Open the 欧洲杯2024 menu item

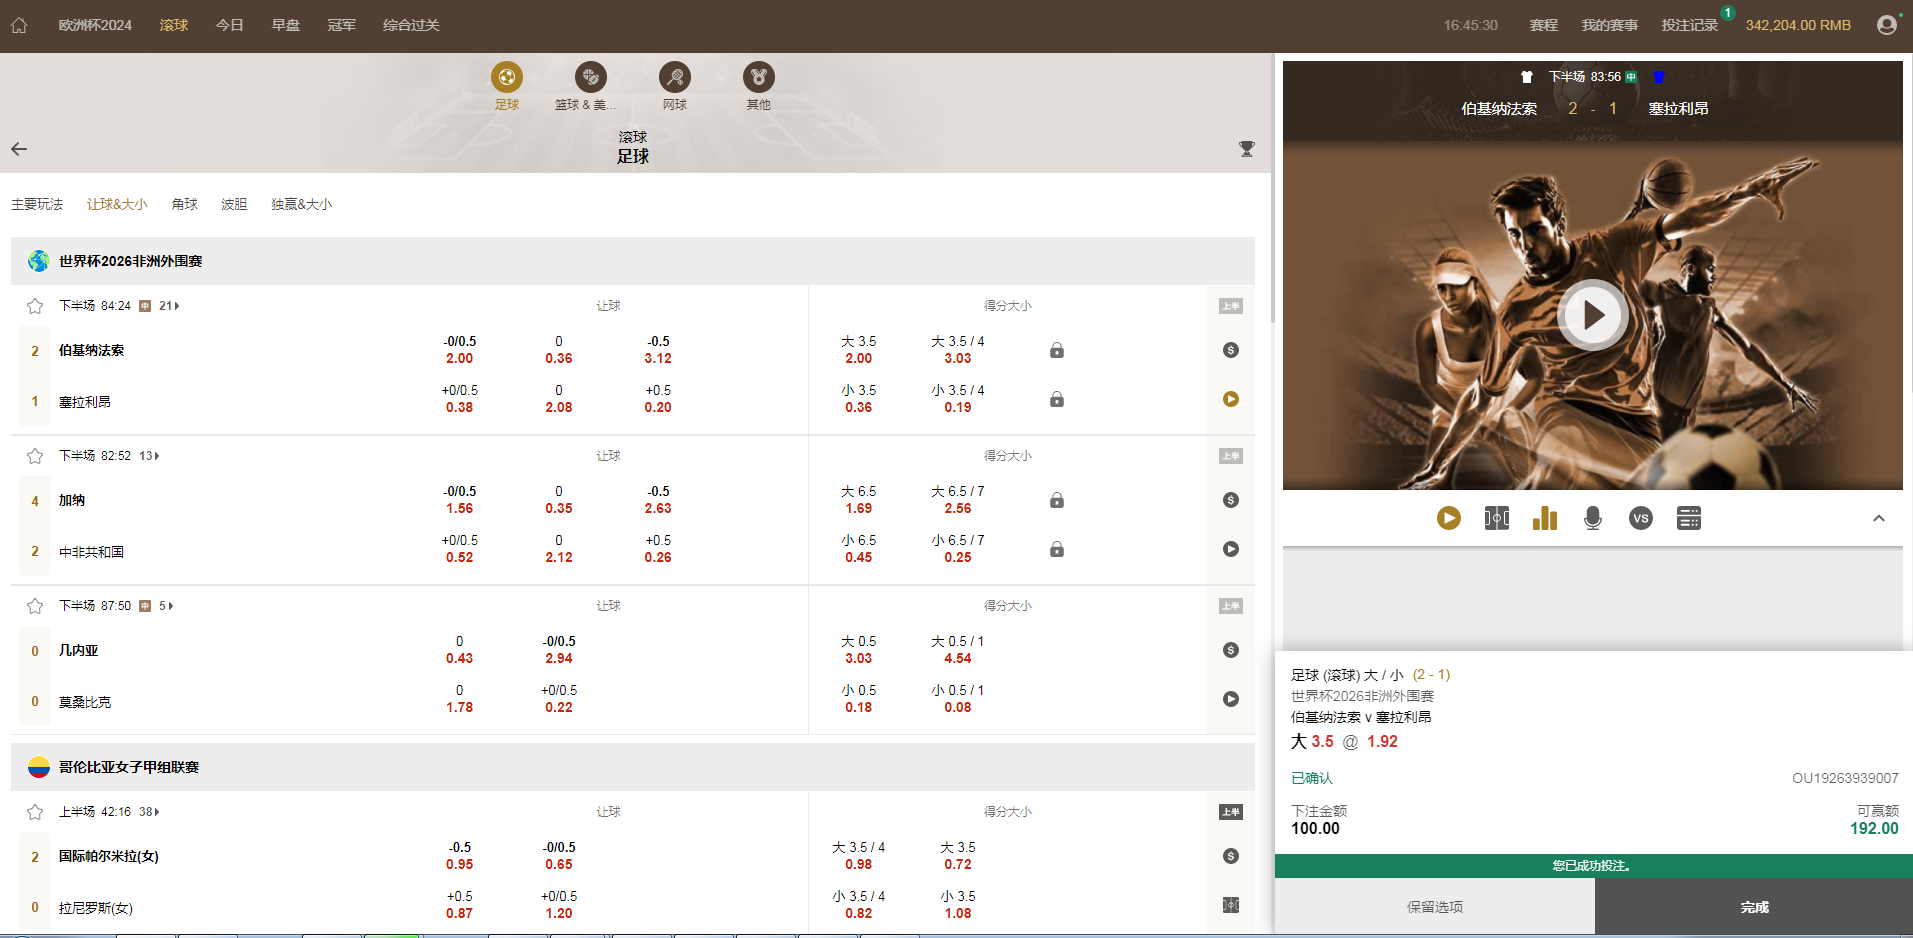click(95, 25)
